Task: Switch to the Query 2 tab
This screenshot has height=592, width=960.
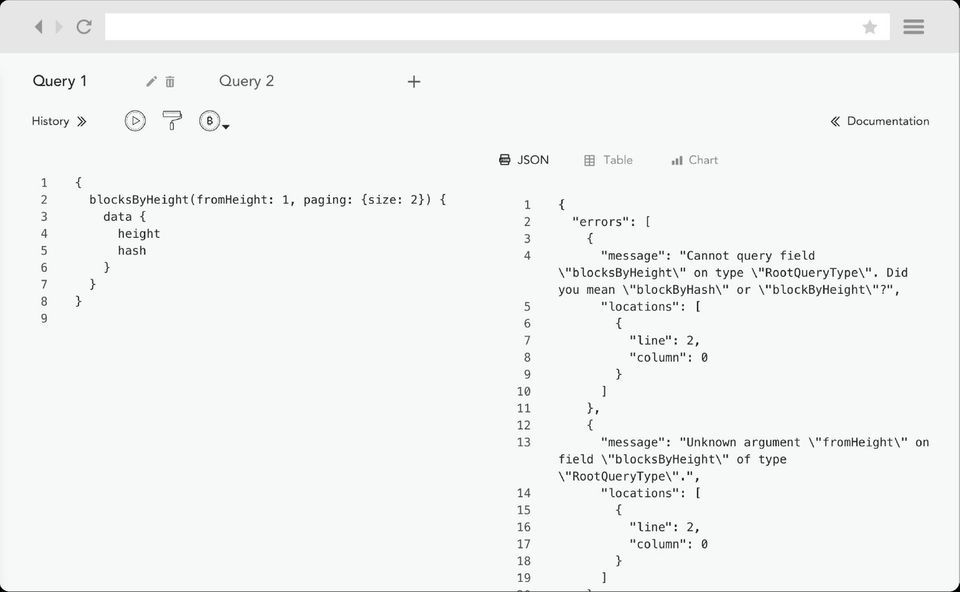Action: (246, 81)
